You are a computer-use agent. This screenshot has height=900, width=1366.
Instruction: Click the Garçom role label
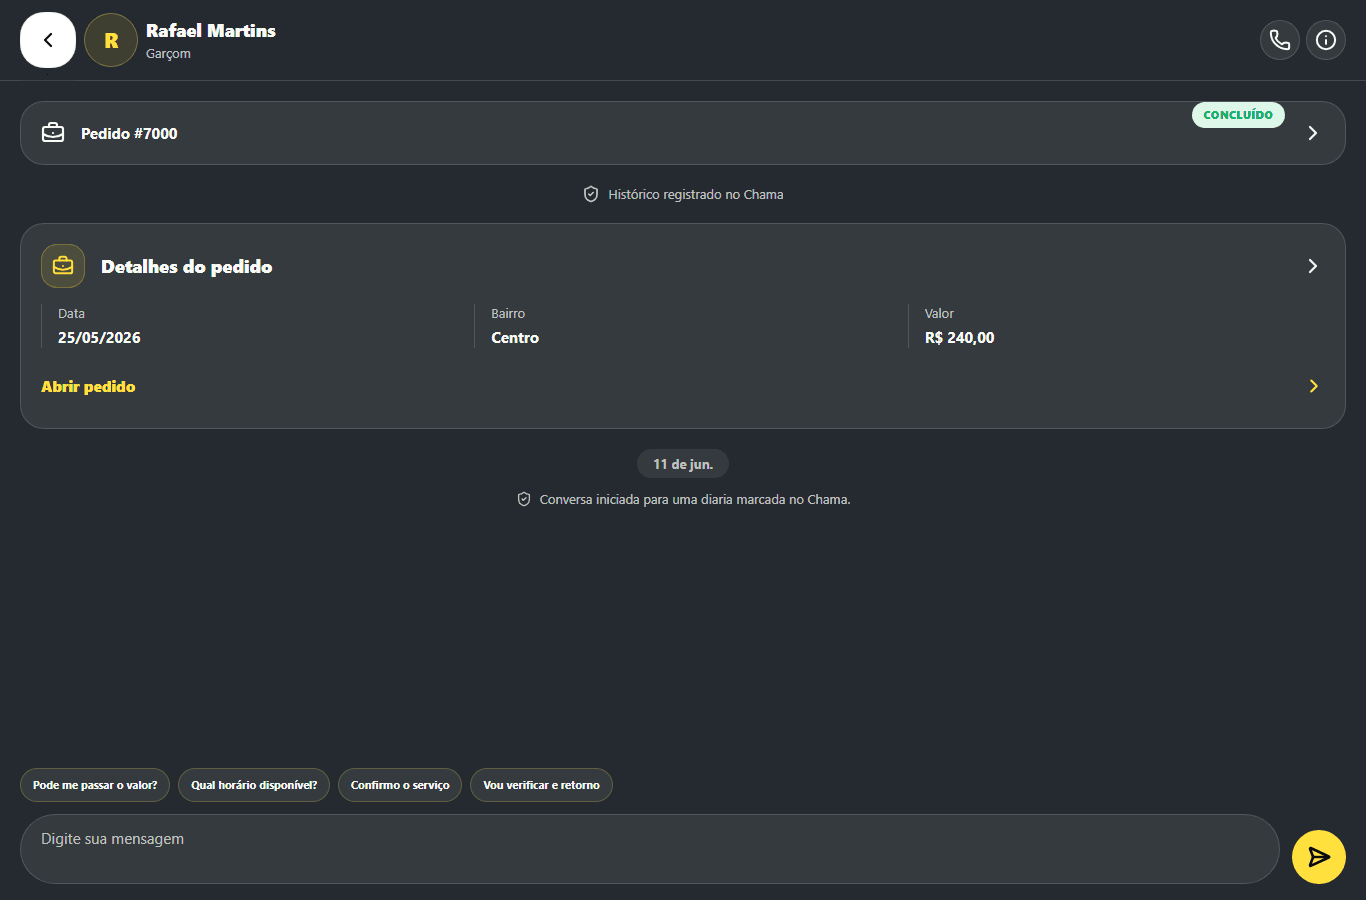click(168, 54)
